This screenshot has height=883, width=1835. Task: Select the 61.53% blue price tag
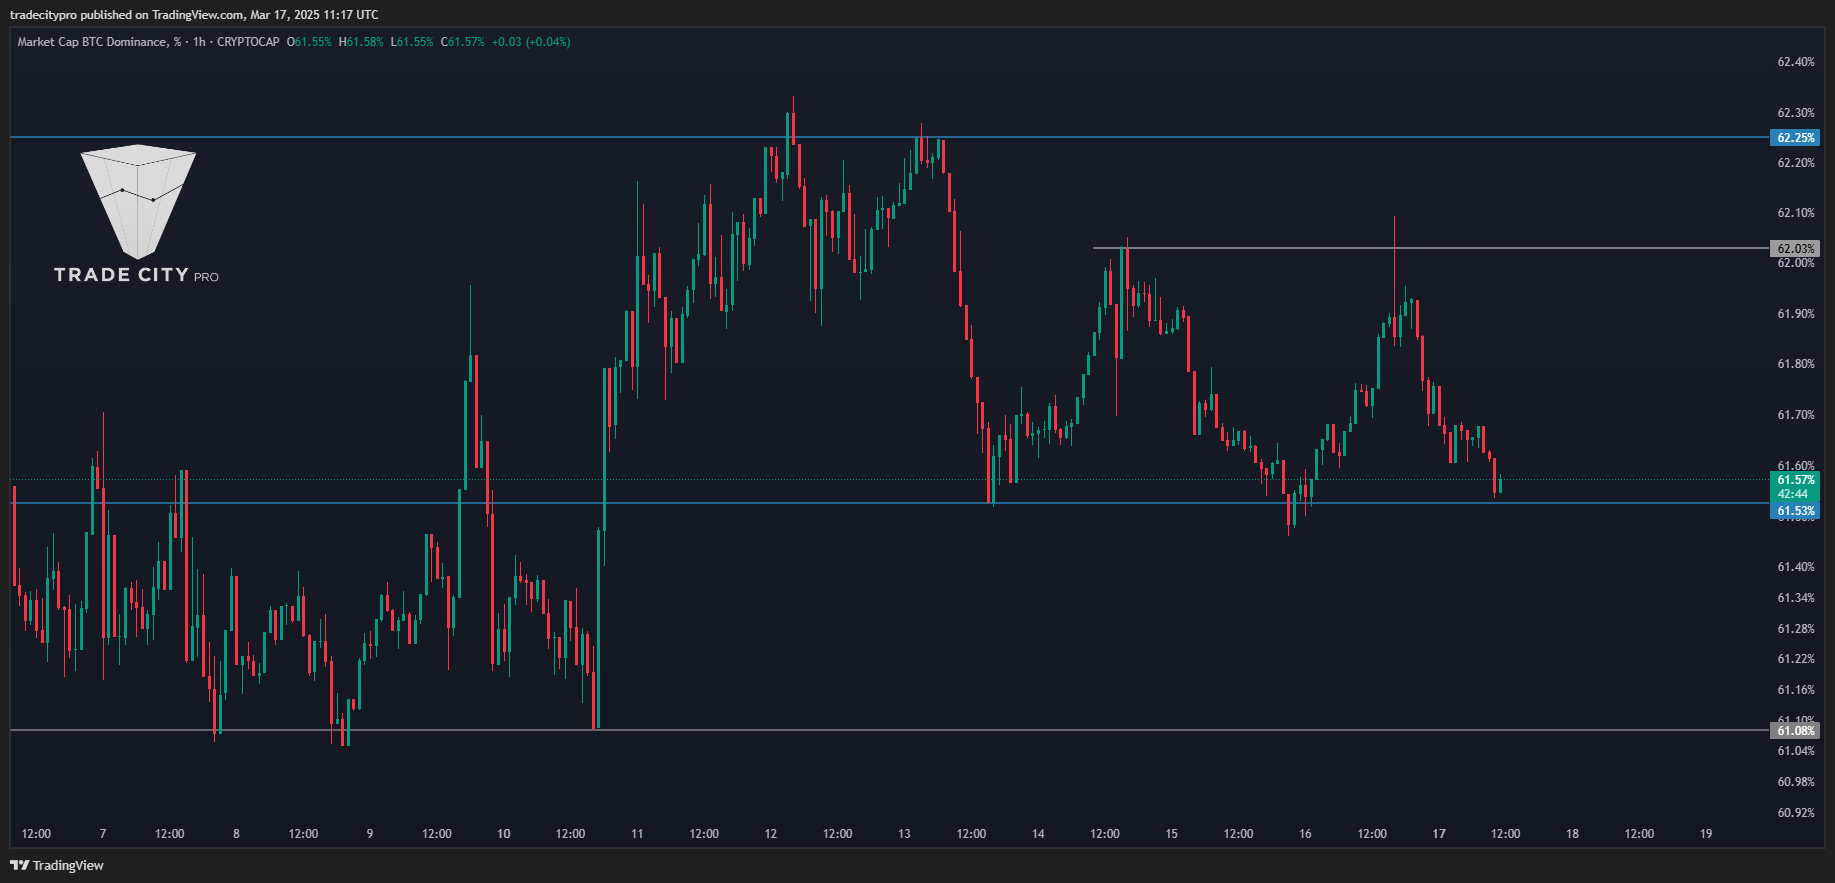[x=1795, y=511]
